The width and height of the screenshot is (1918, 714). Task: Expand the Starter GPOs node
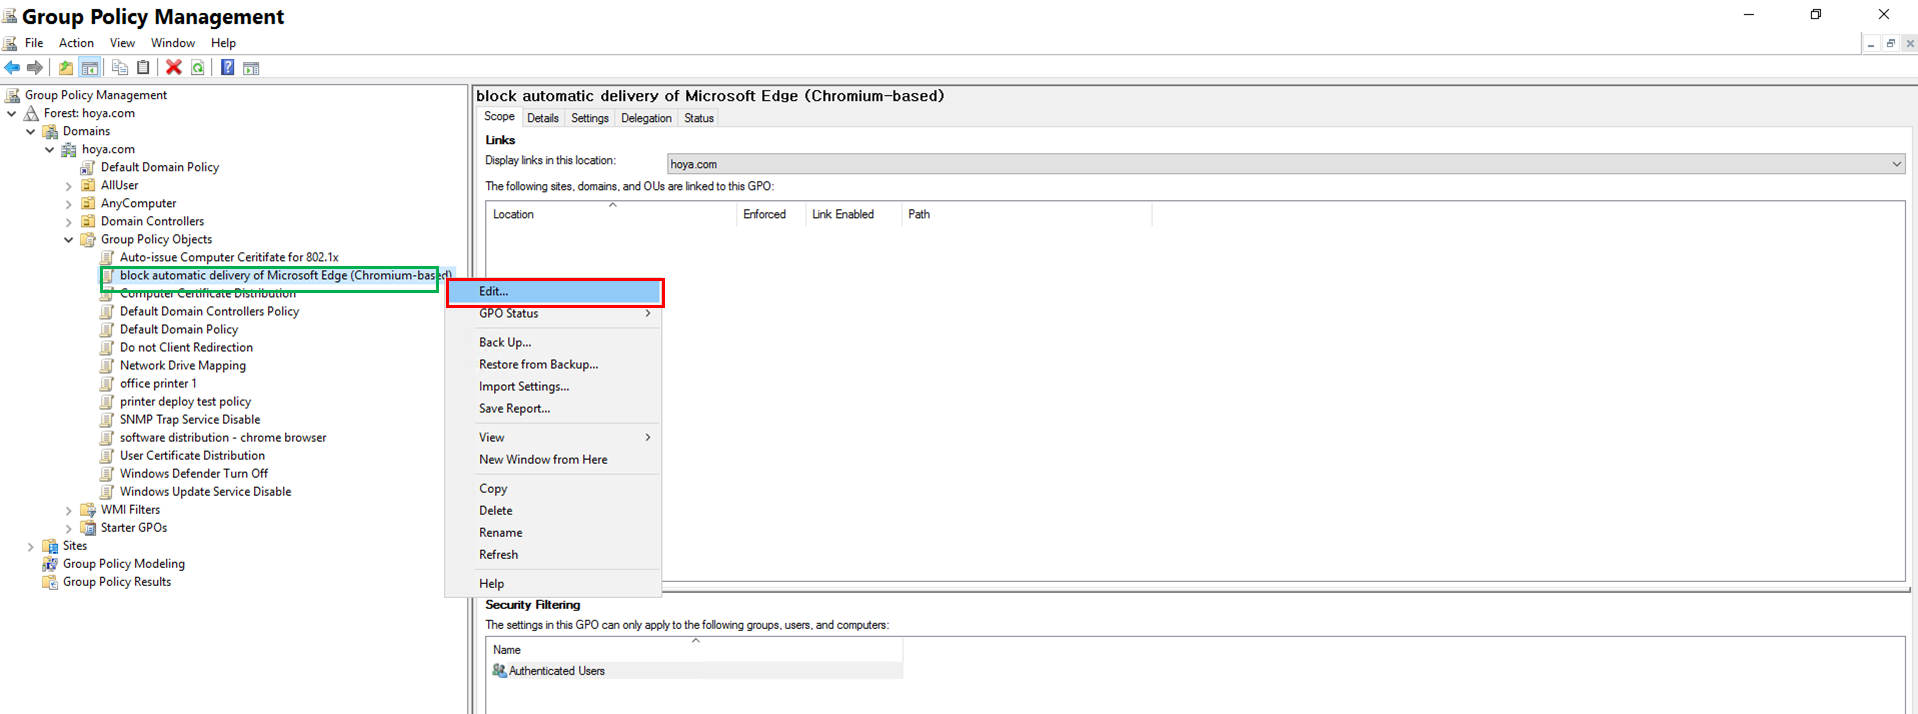pyautogui.click(x=69, y=528)
